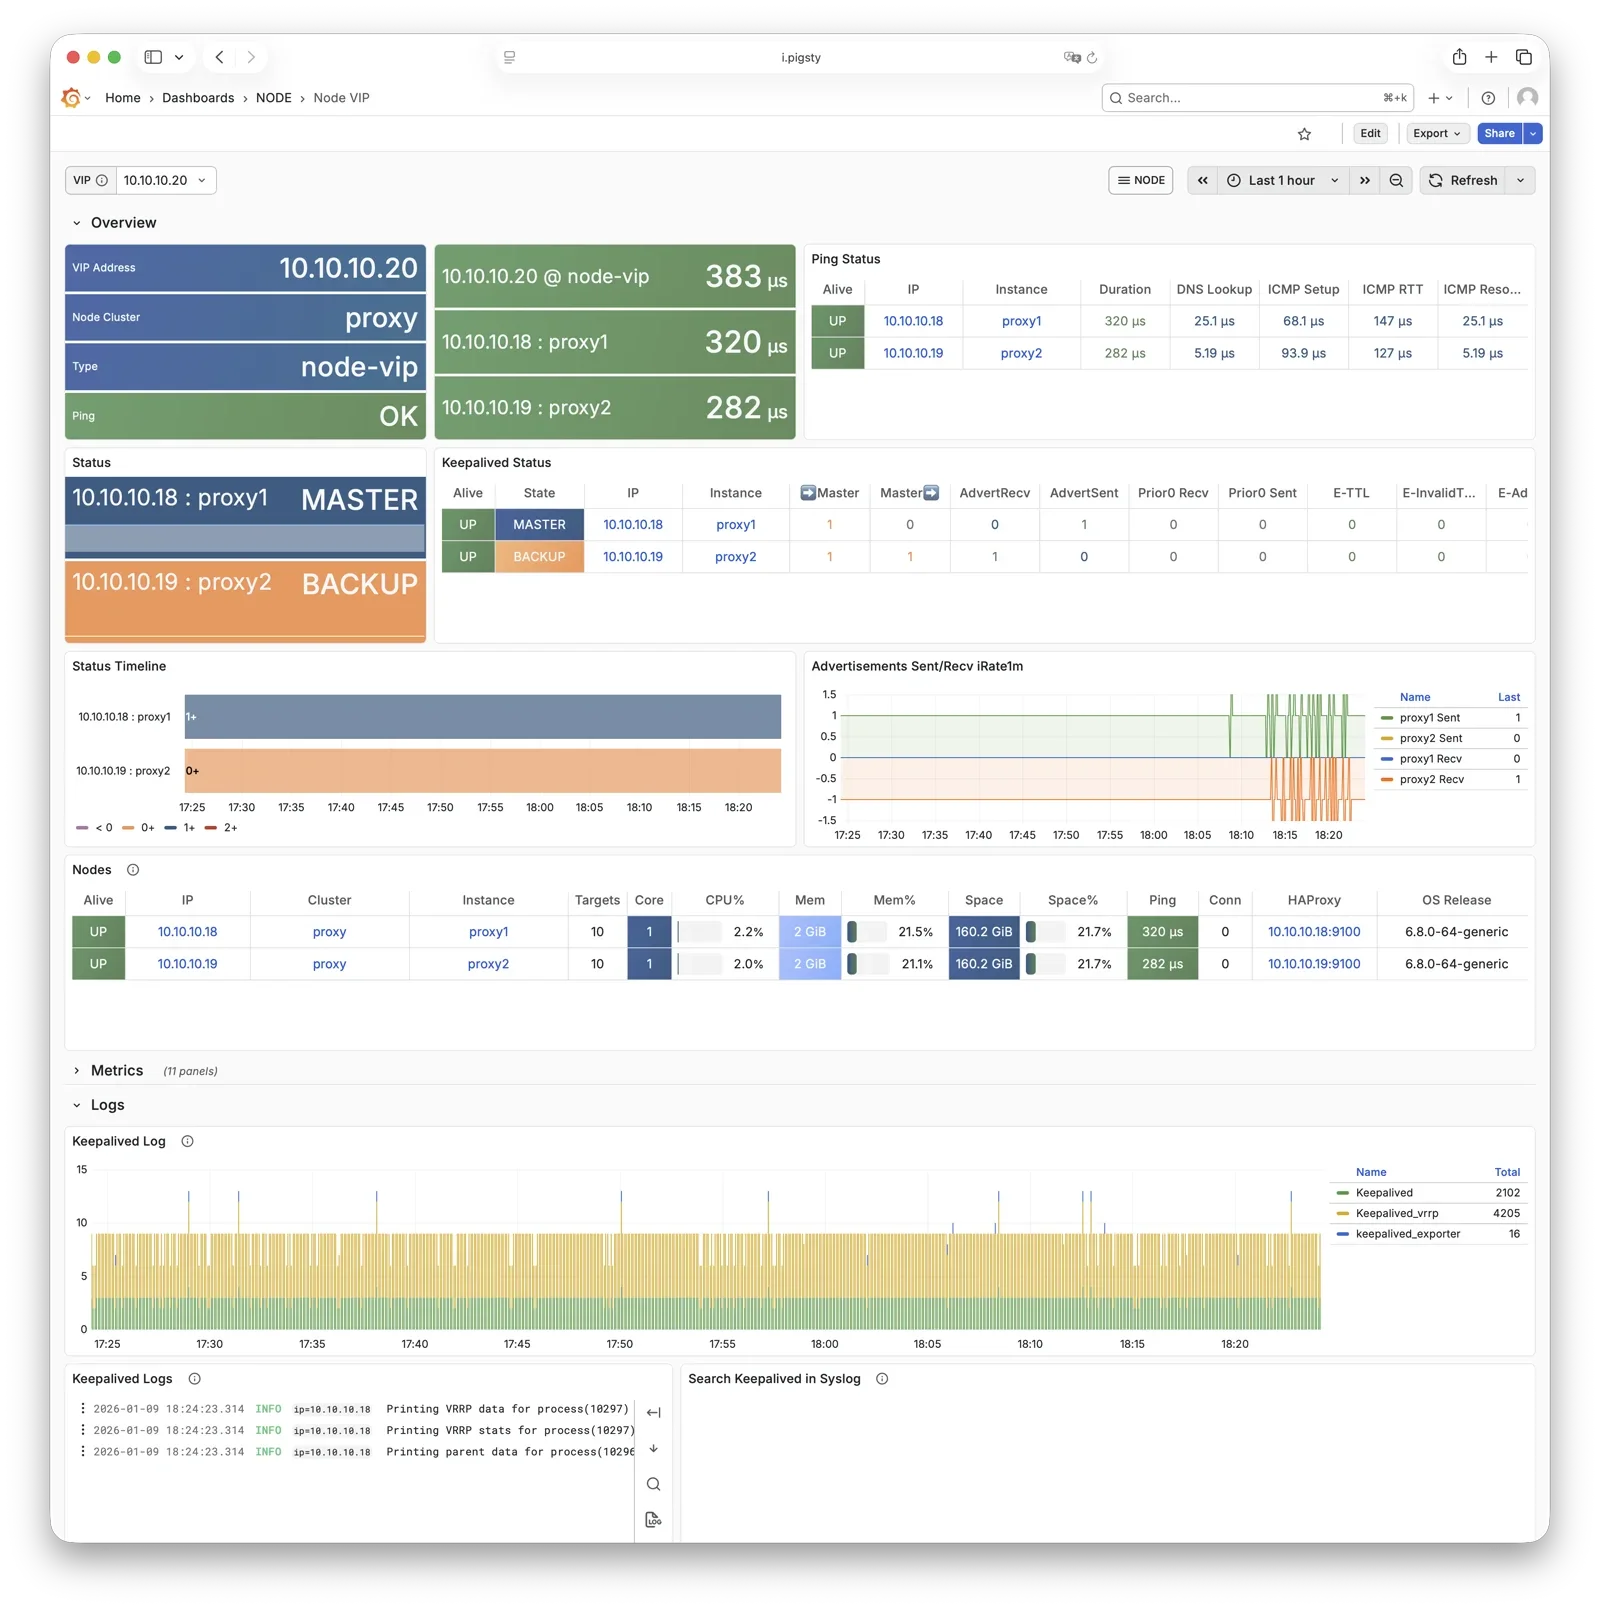The image size is (1600, 1609).
Task: Click the Search input field
Action: pos(1250,98)
